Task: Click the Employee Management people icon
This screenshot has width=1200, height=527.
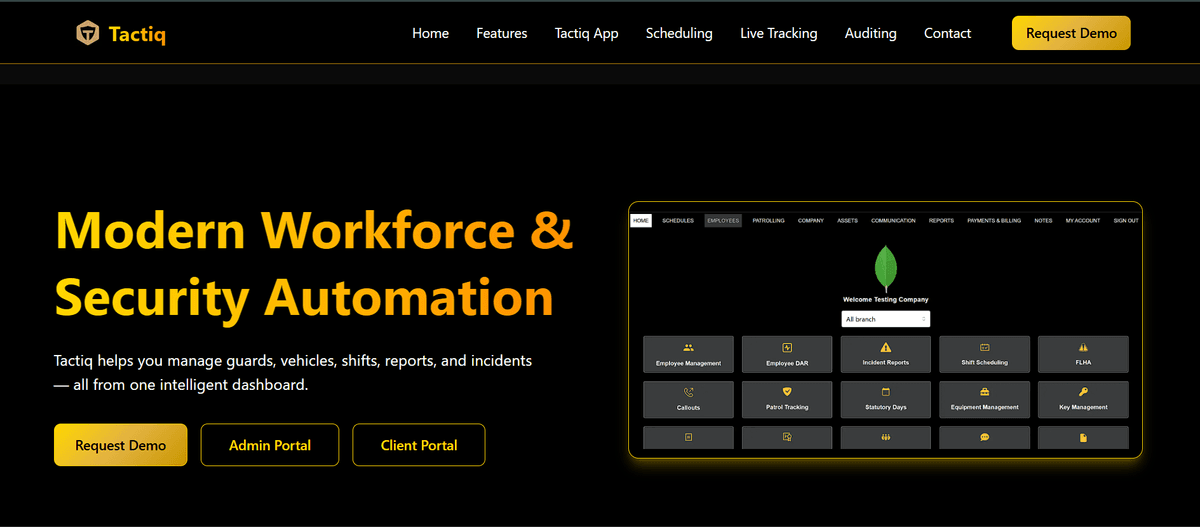Action: click(x=688, y=347)
